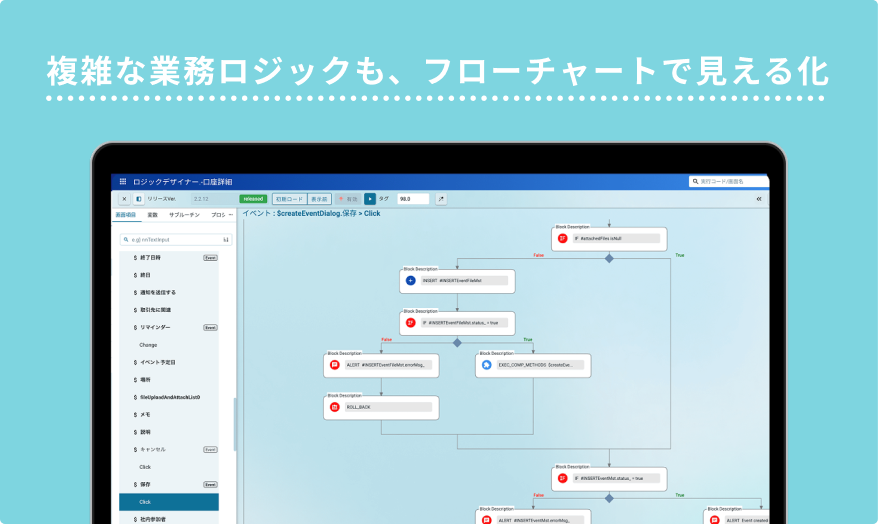Click the ALERT icon of #INSERTEventFileMst.errorMsg_ block
The height and width of the screenshot is (524, 878).
click(x=335, y=365)
